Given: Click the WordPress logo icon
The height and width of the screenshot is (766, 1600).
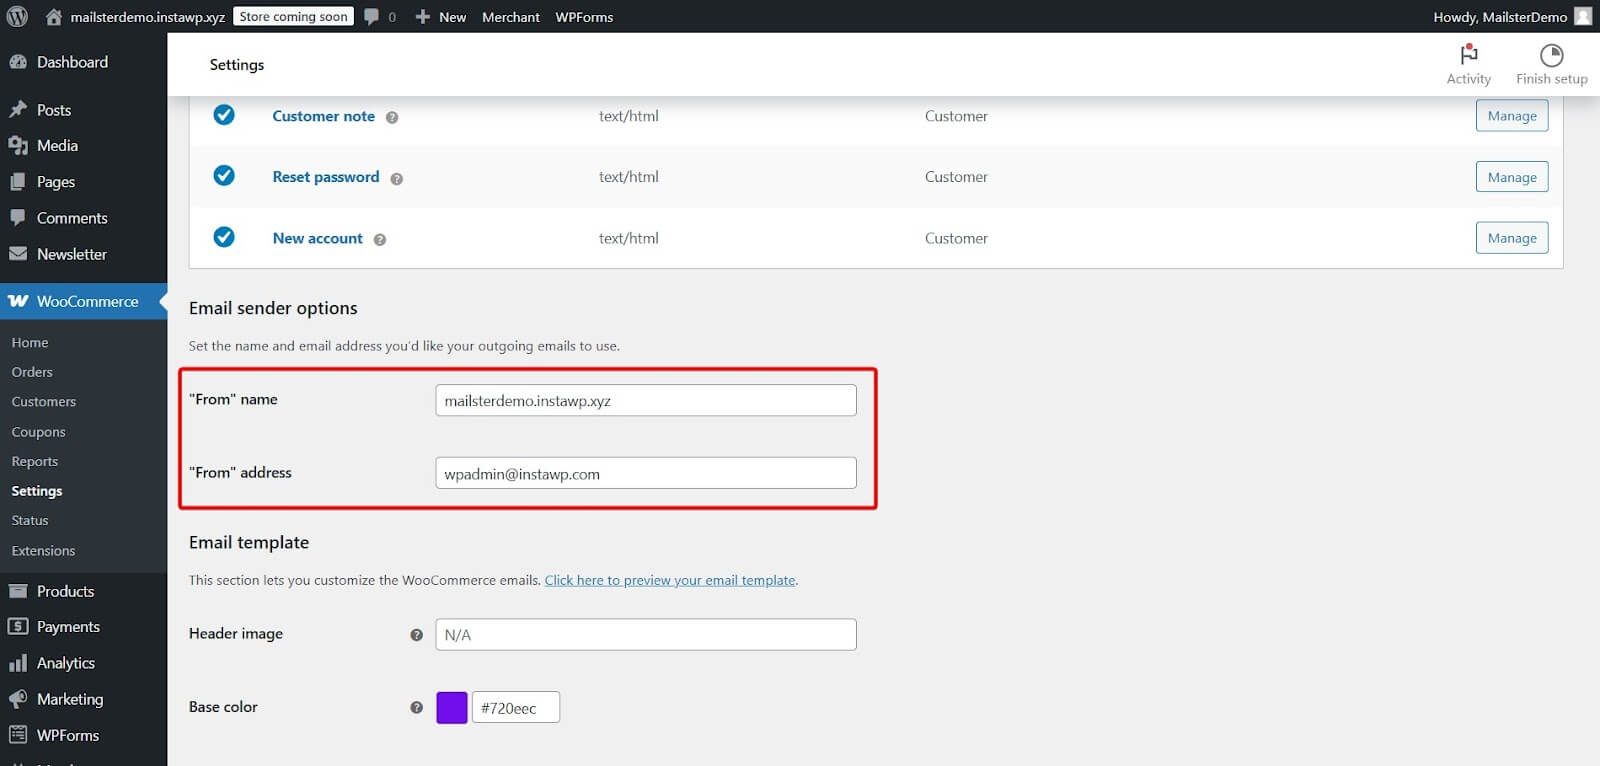Looking at the screenshot, I should point(17,16).
